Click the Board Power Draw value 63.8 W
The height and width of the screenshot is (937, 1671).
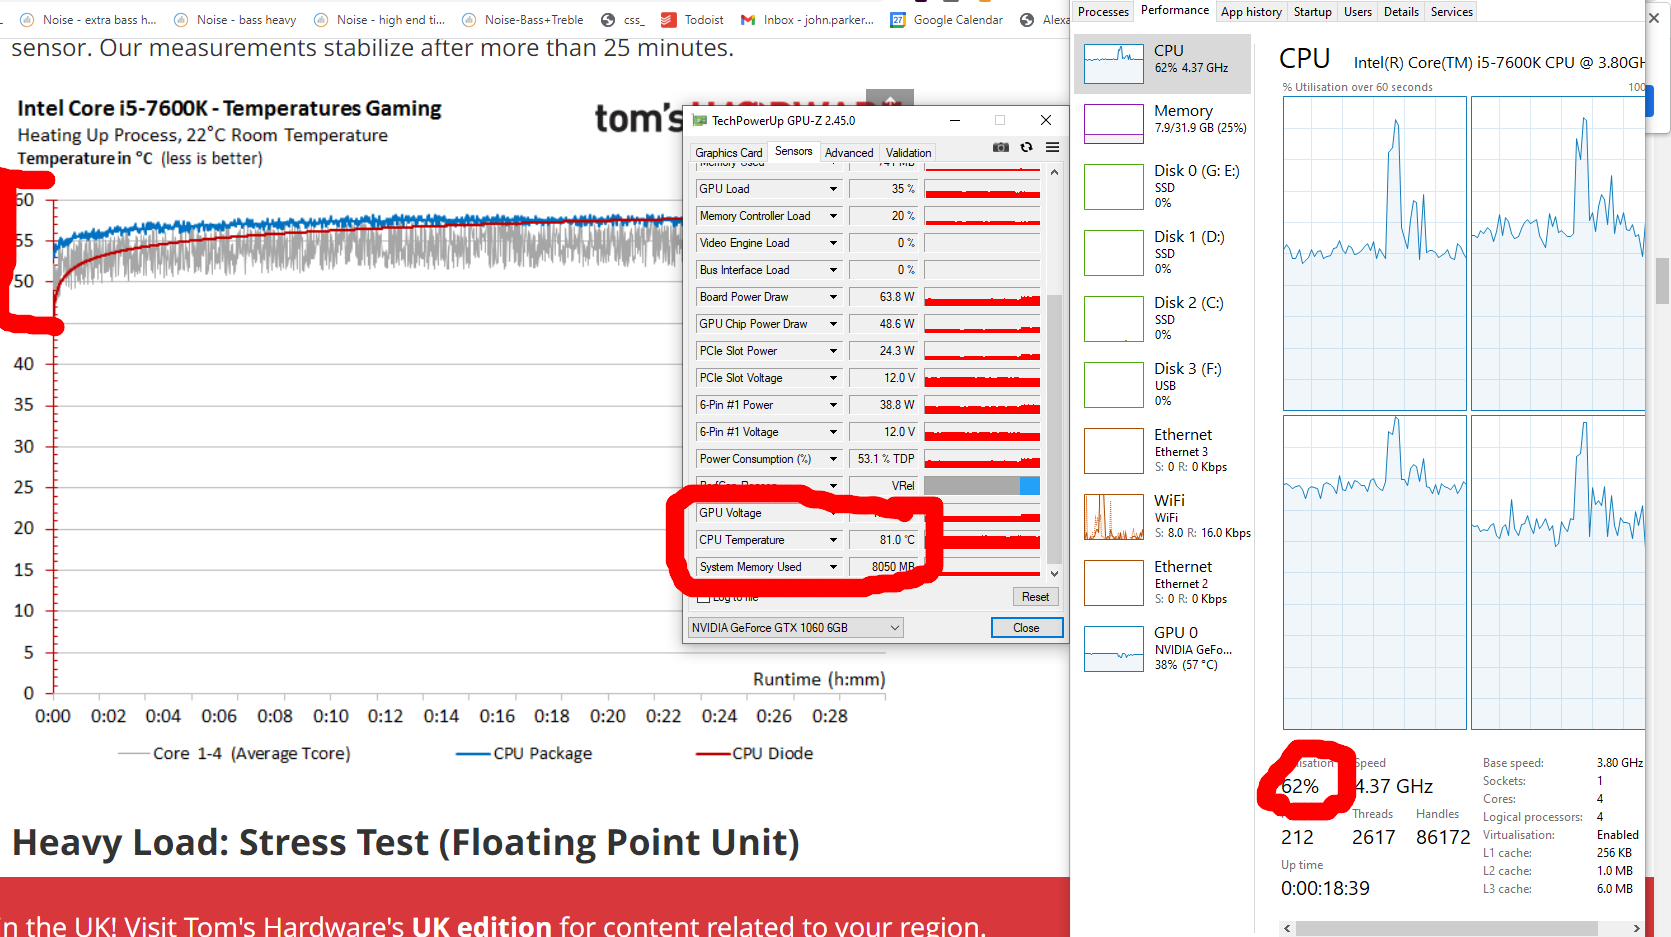coord(883,297)
